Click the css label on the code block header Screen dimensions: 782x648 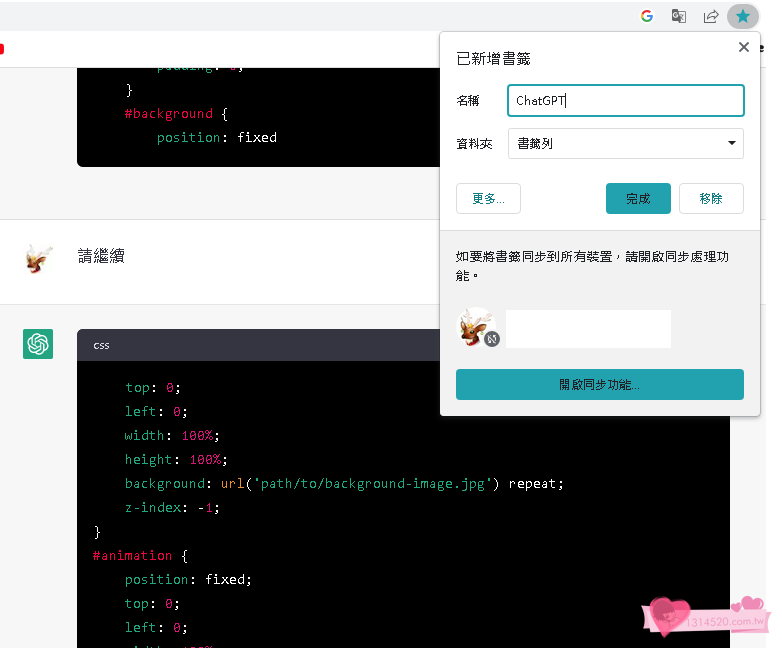101,345
